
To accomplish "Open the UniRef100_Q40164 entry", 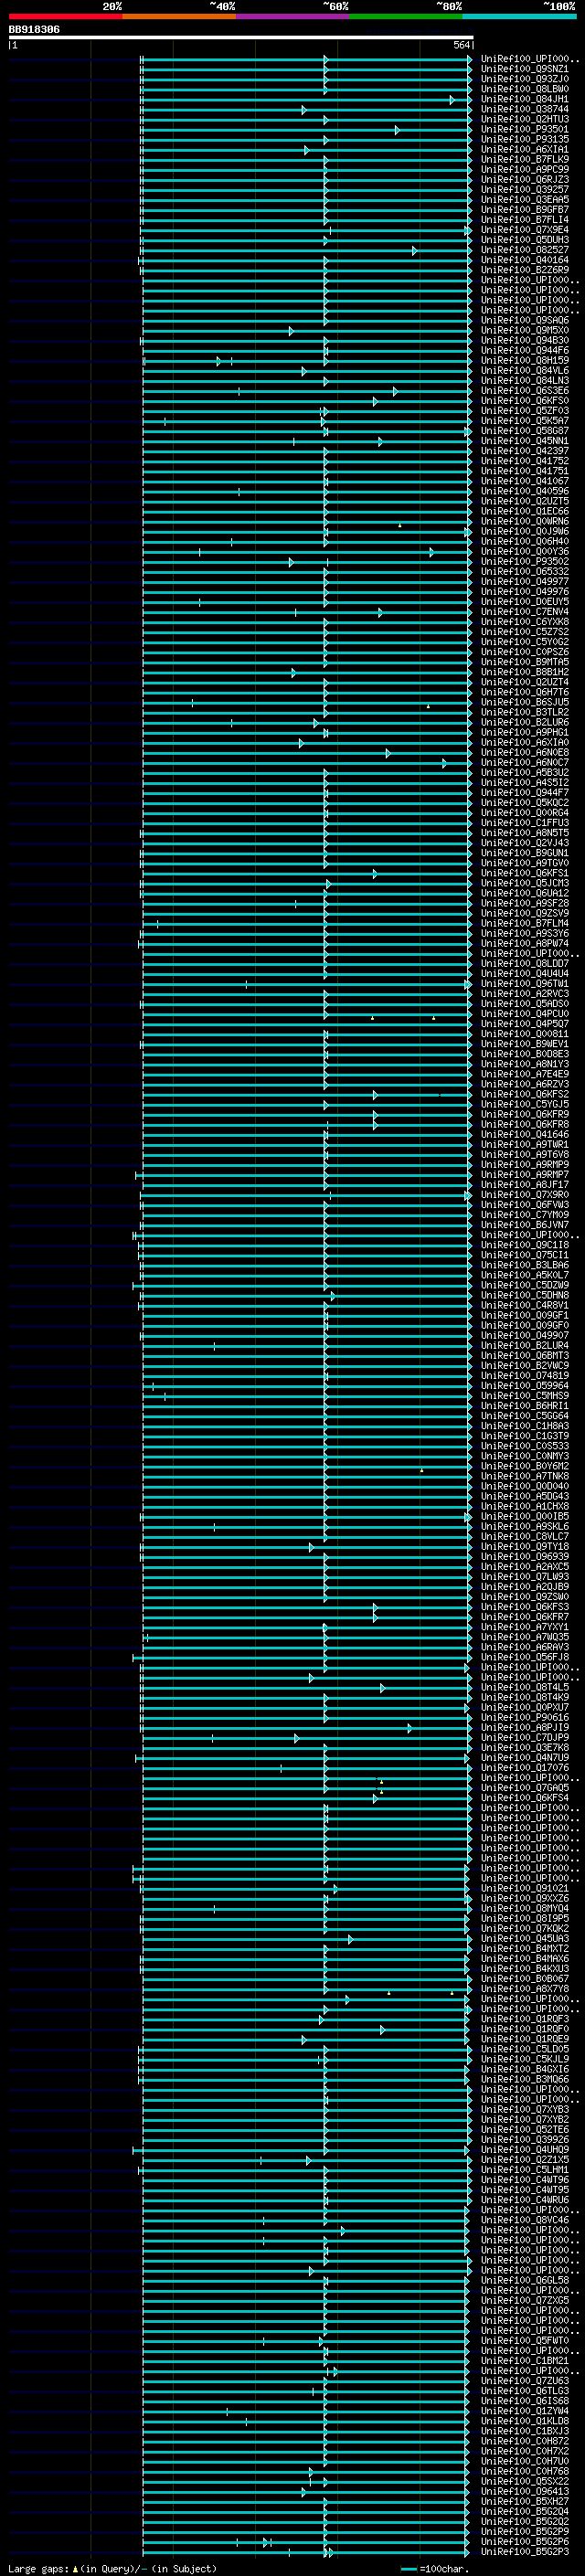I will click(x=525, y=260).
